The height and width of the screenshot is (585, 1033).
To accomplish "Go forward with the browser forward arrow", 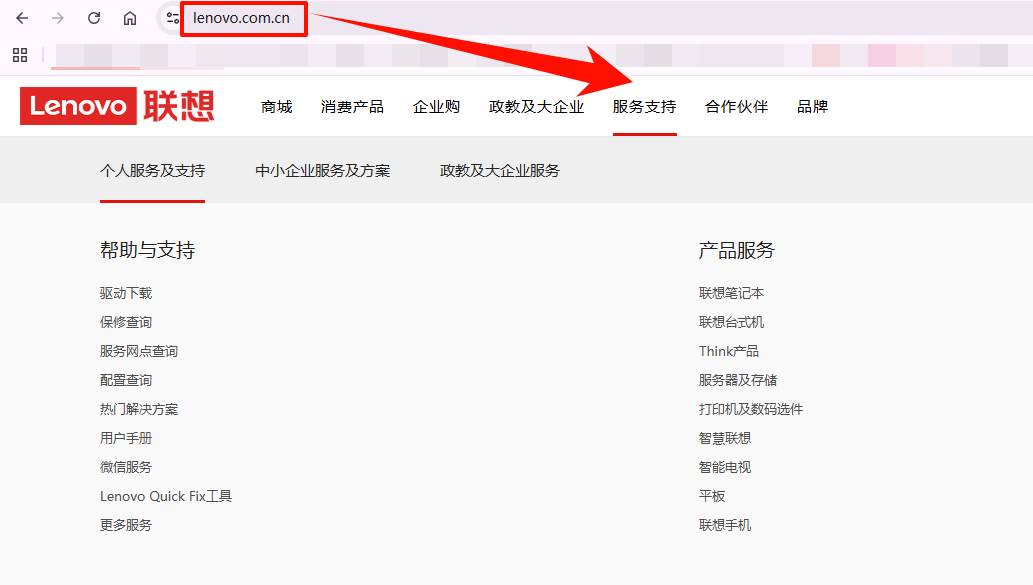I will click(x=58, y=17).
